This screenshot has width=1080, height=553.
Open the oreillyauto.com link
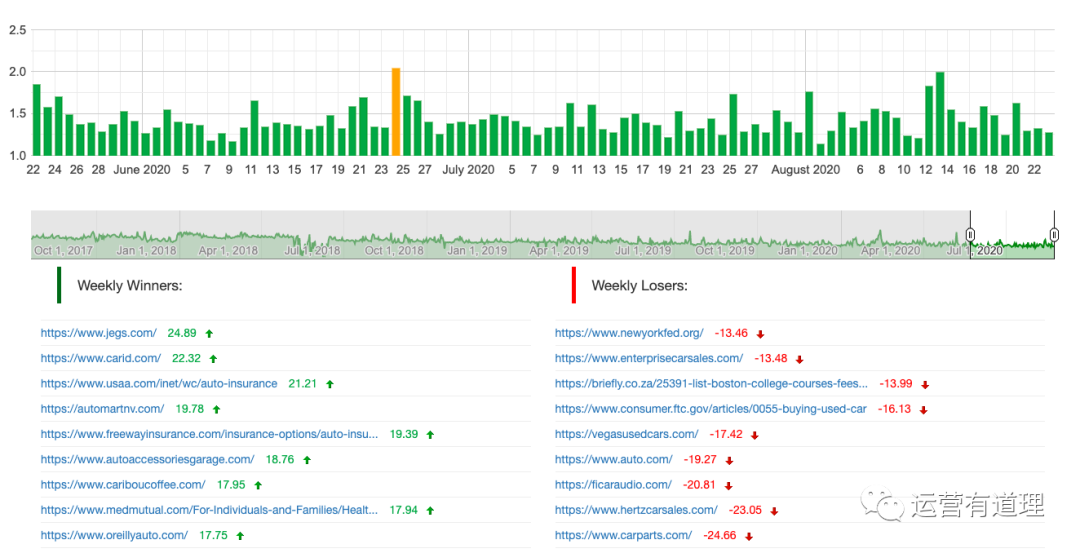[x=114, y=535]
